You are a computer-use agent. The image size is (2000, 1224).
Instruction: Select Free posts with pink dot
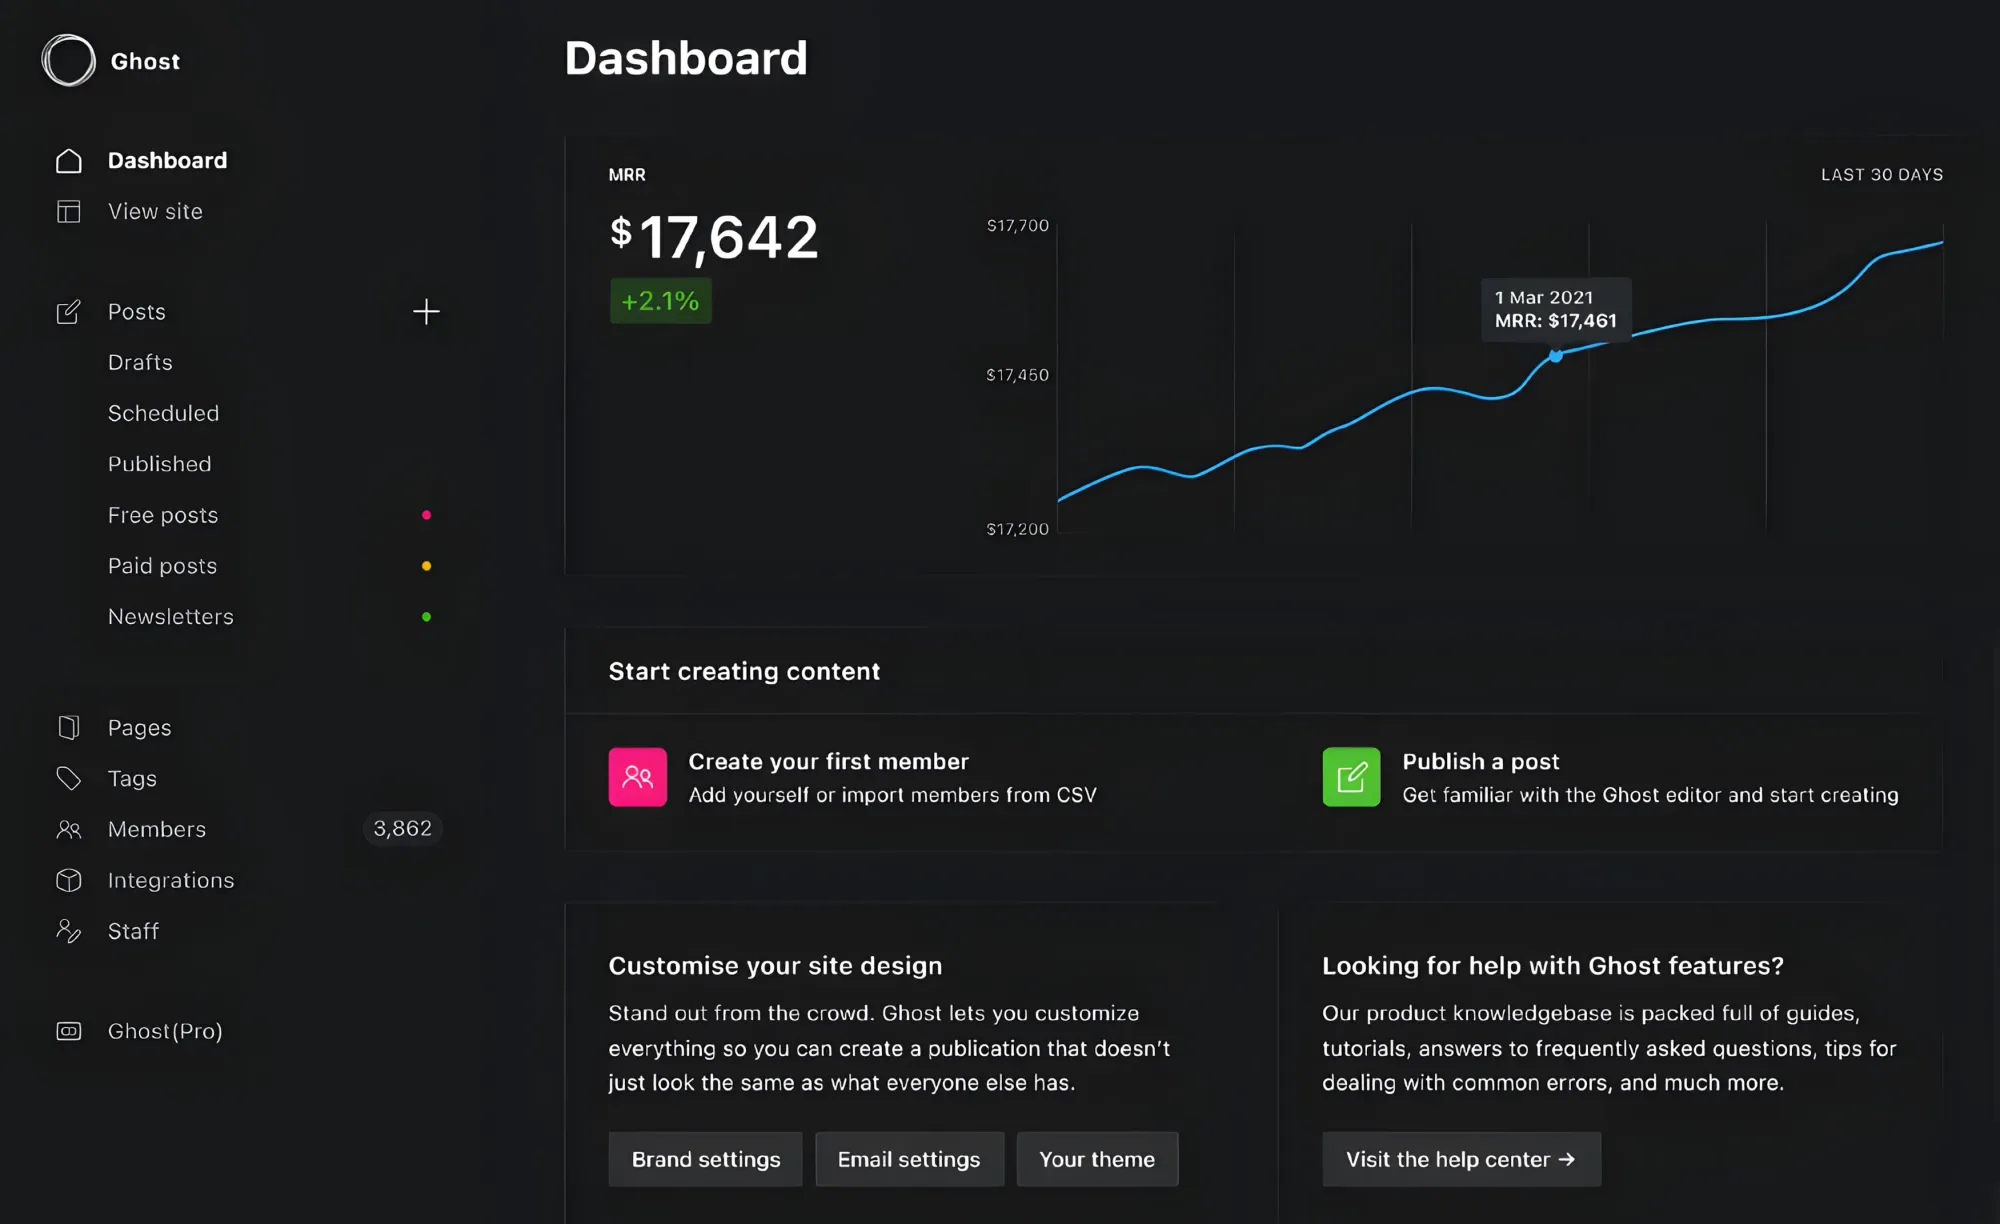pos(163,515)
